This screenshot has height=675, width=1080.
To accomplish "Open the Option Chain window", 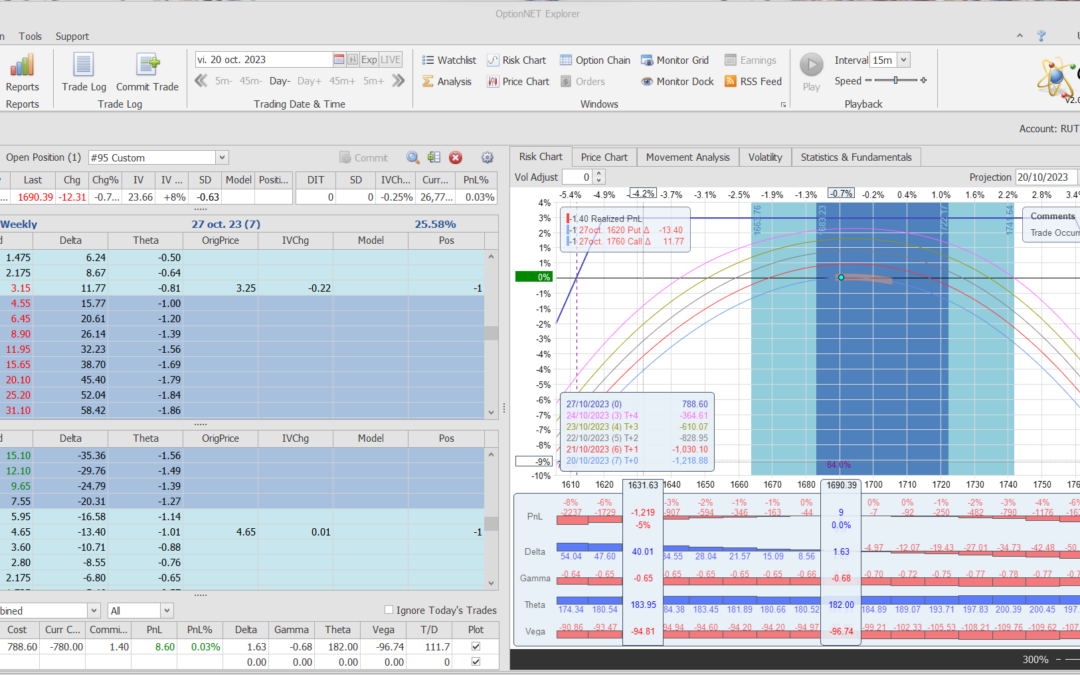I will (x=595, y=60).
